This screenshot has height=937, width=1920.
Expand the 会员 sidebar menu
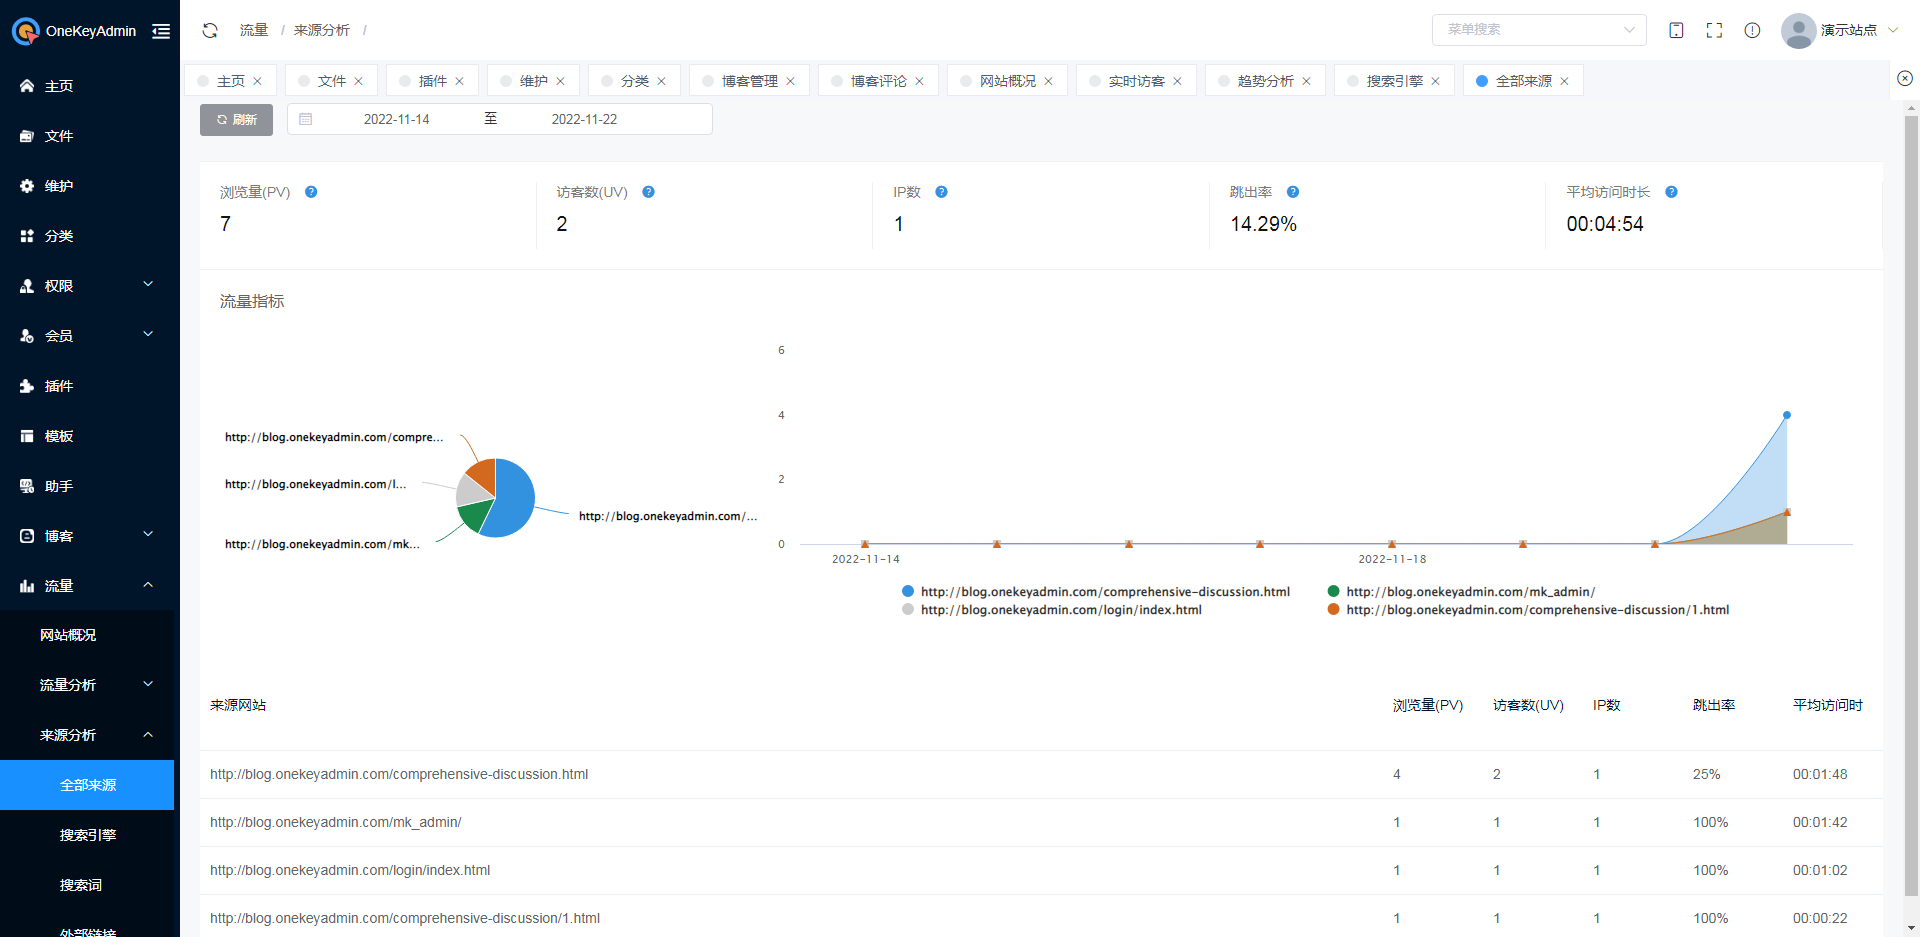click(87, 336)
